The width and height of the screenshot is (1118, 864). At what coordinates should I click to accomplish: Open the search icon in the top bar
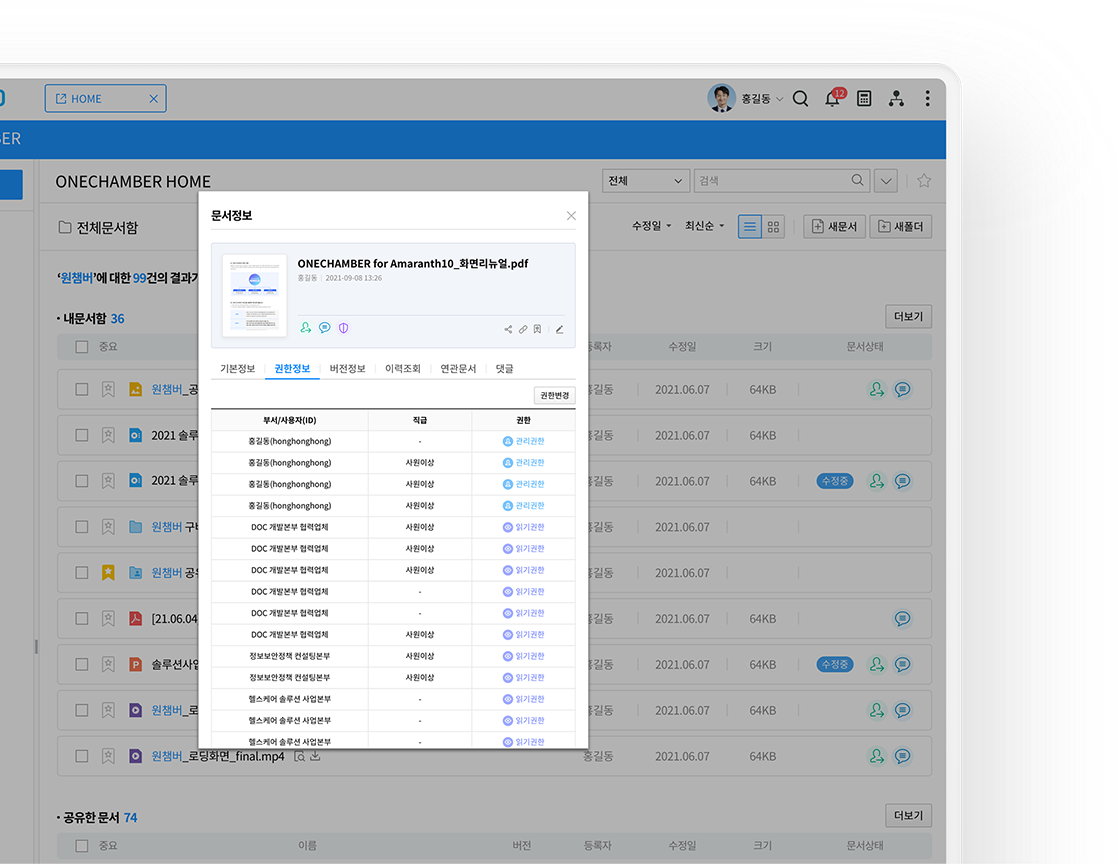[801, 98]
